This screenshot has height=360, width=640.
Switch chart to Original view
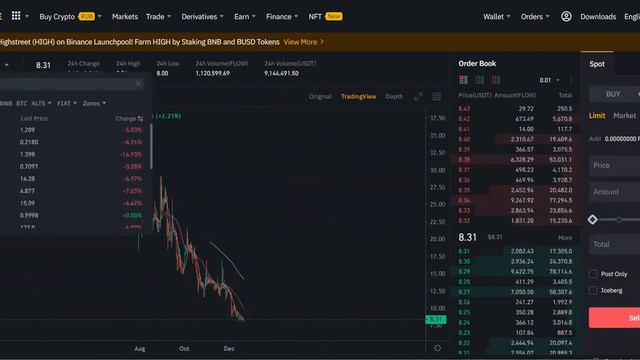pos(320,97)
